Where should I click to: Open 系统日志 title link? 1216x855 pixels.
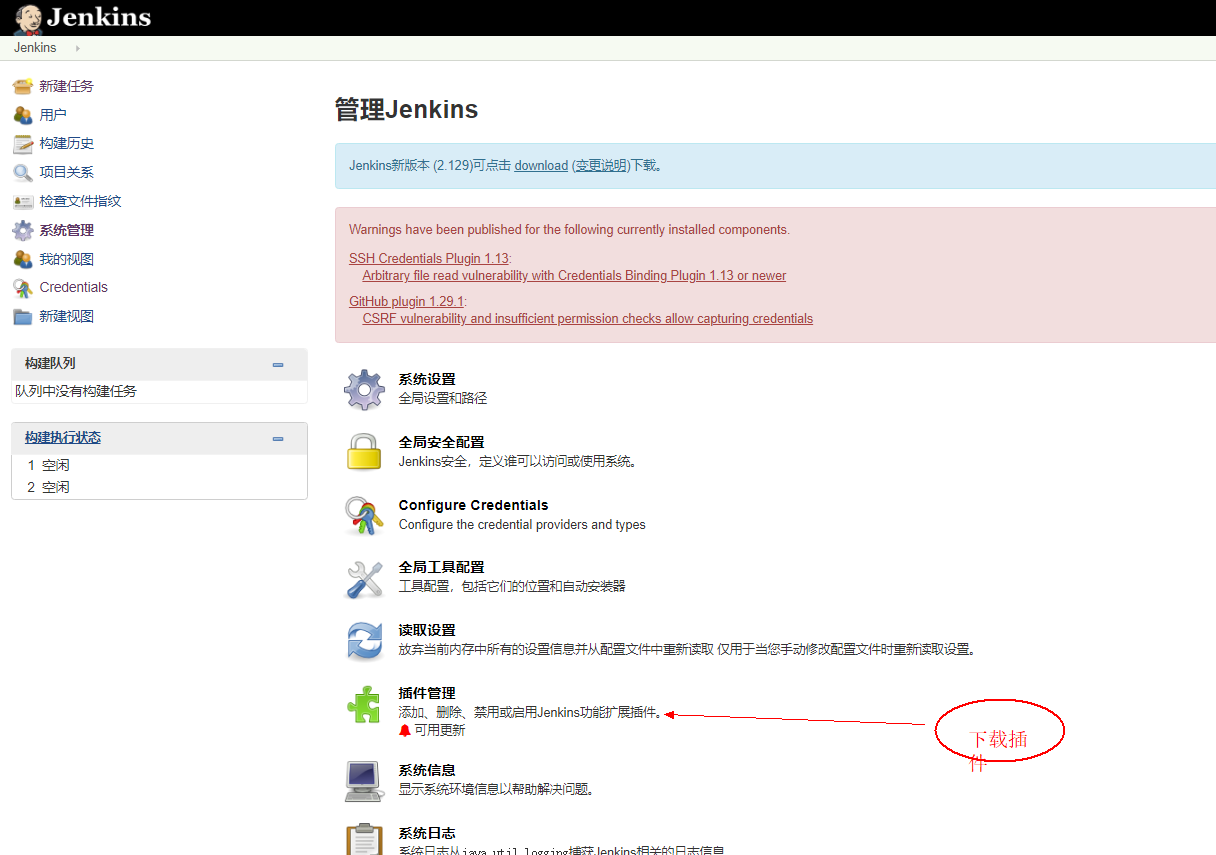pos(427,834)
